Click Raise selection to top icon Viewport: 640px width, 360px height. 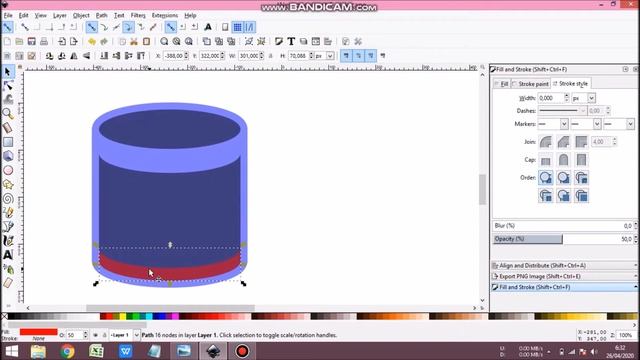pyautogui.click(x=141, y=56)
